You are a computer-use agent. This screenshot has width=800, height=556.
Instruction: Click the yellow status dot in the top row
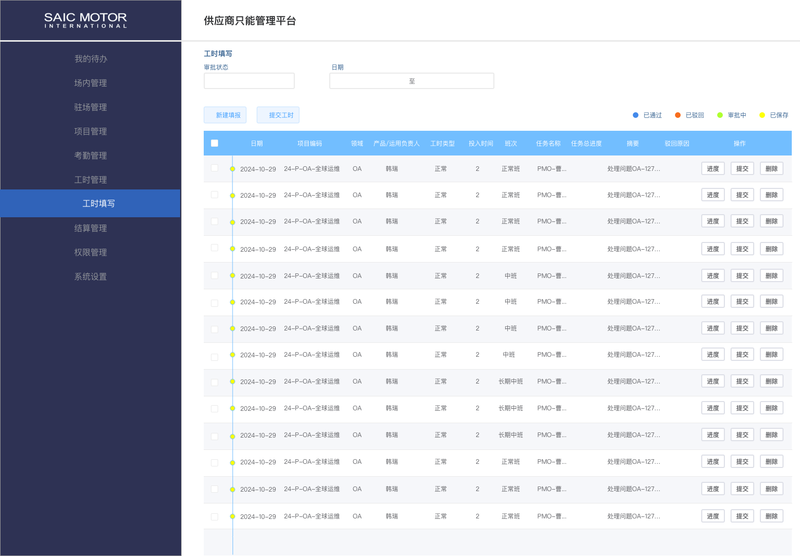click(x=233, y=169)
